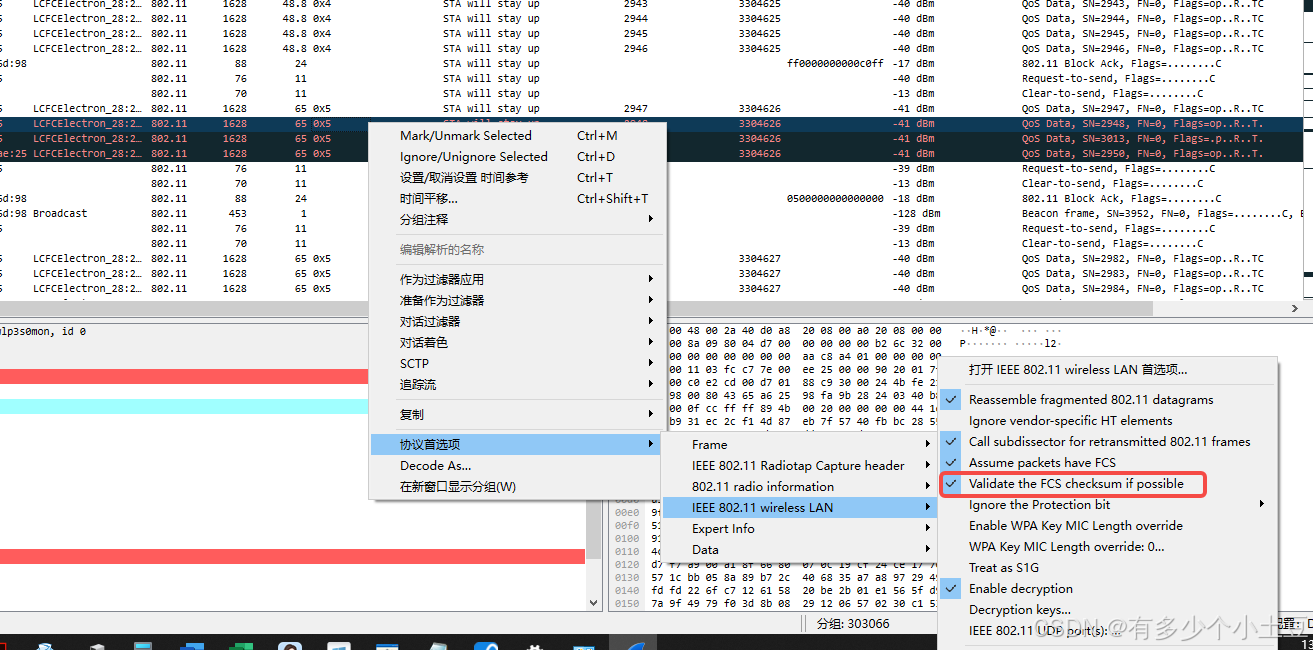Select packet row QoS Data, SN=2984
This screenshot has height=650, width=1313.
click(x=652, y=289)
